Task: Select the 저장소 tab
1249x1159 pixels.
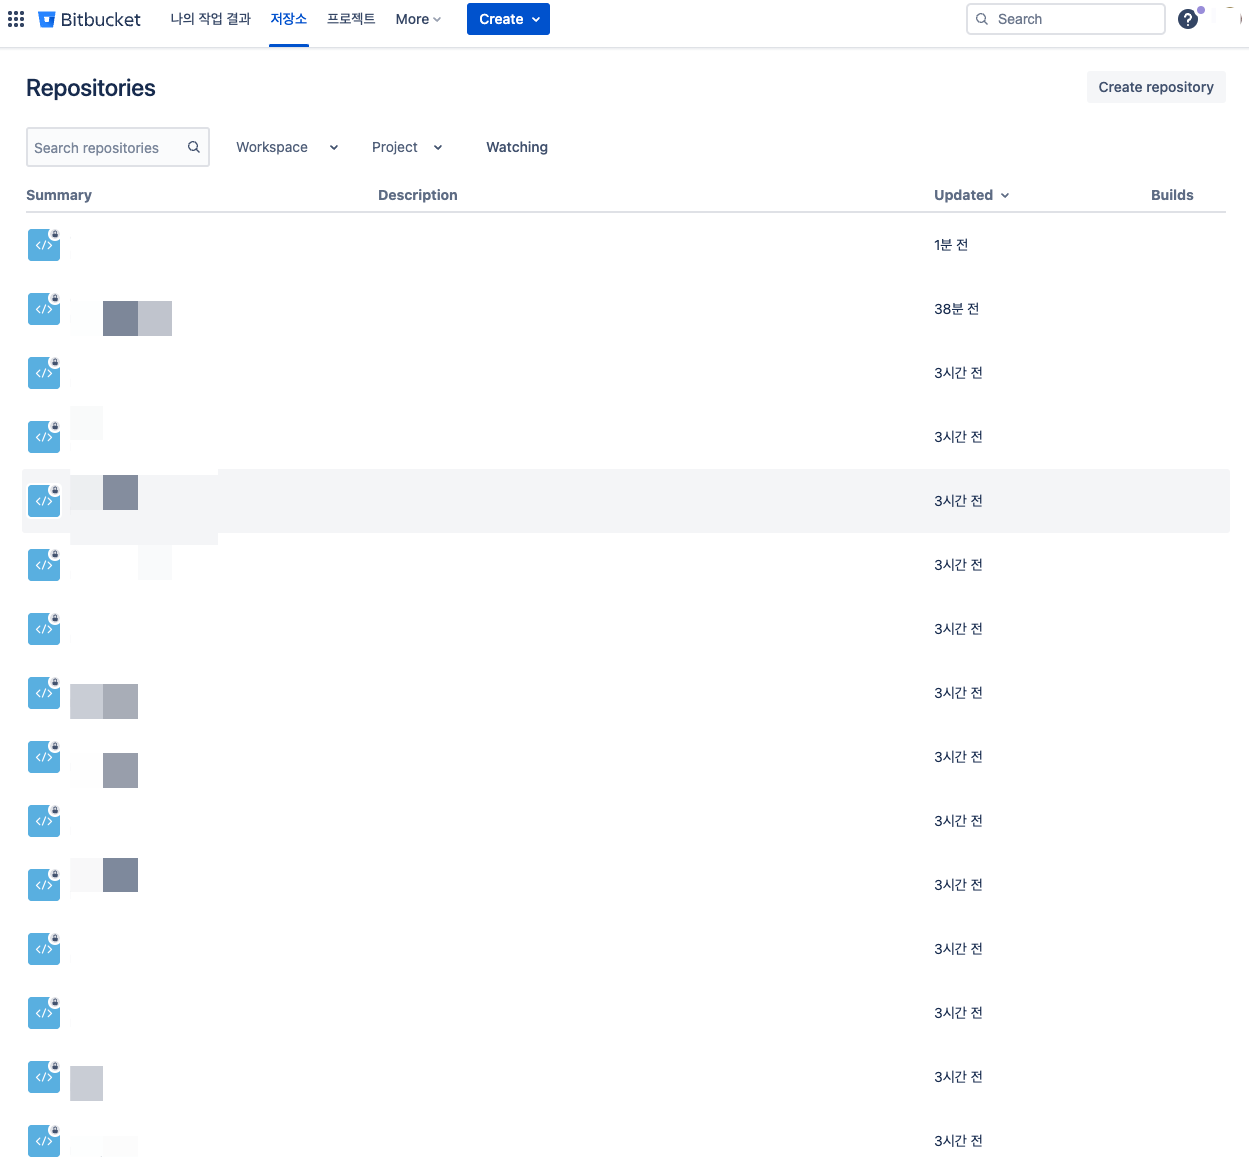Action: point(288,19)
